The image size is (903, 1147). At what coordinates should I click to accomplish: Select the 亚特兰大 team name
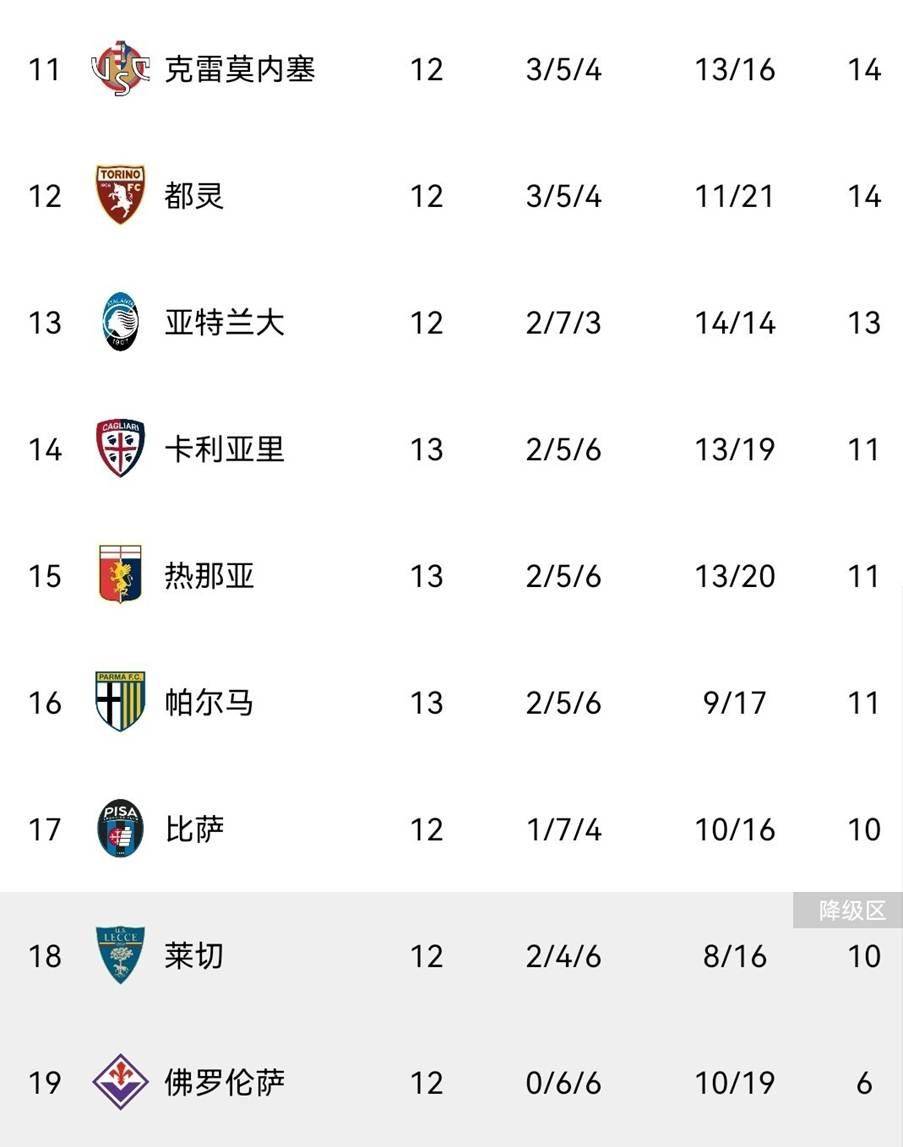224,322
